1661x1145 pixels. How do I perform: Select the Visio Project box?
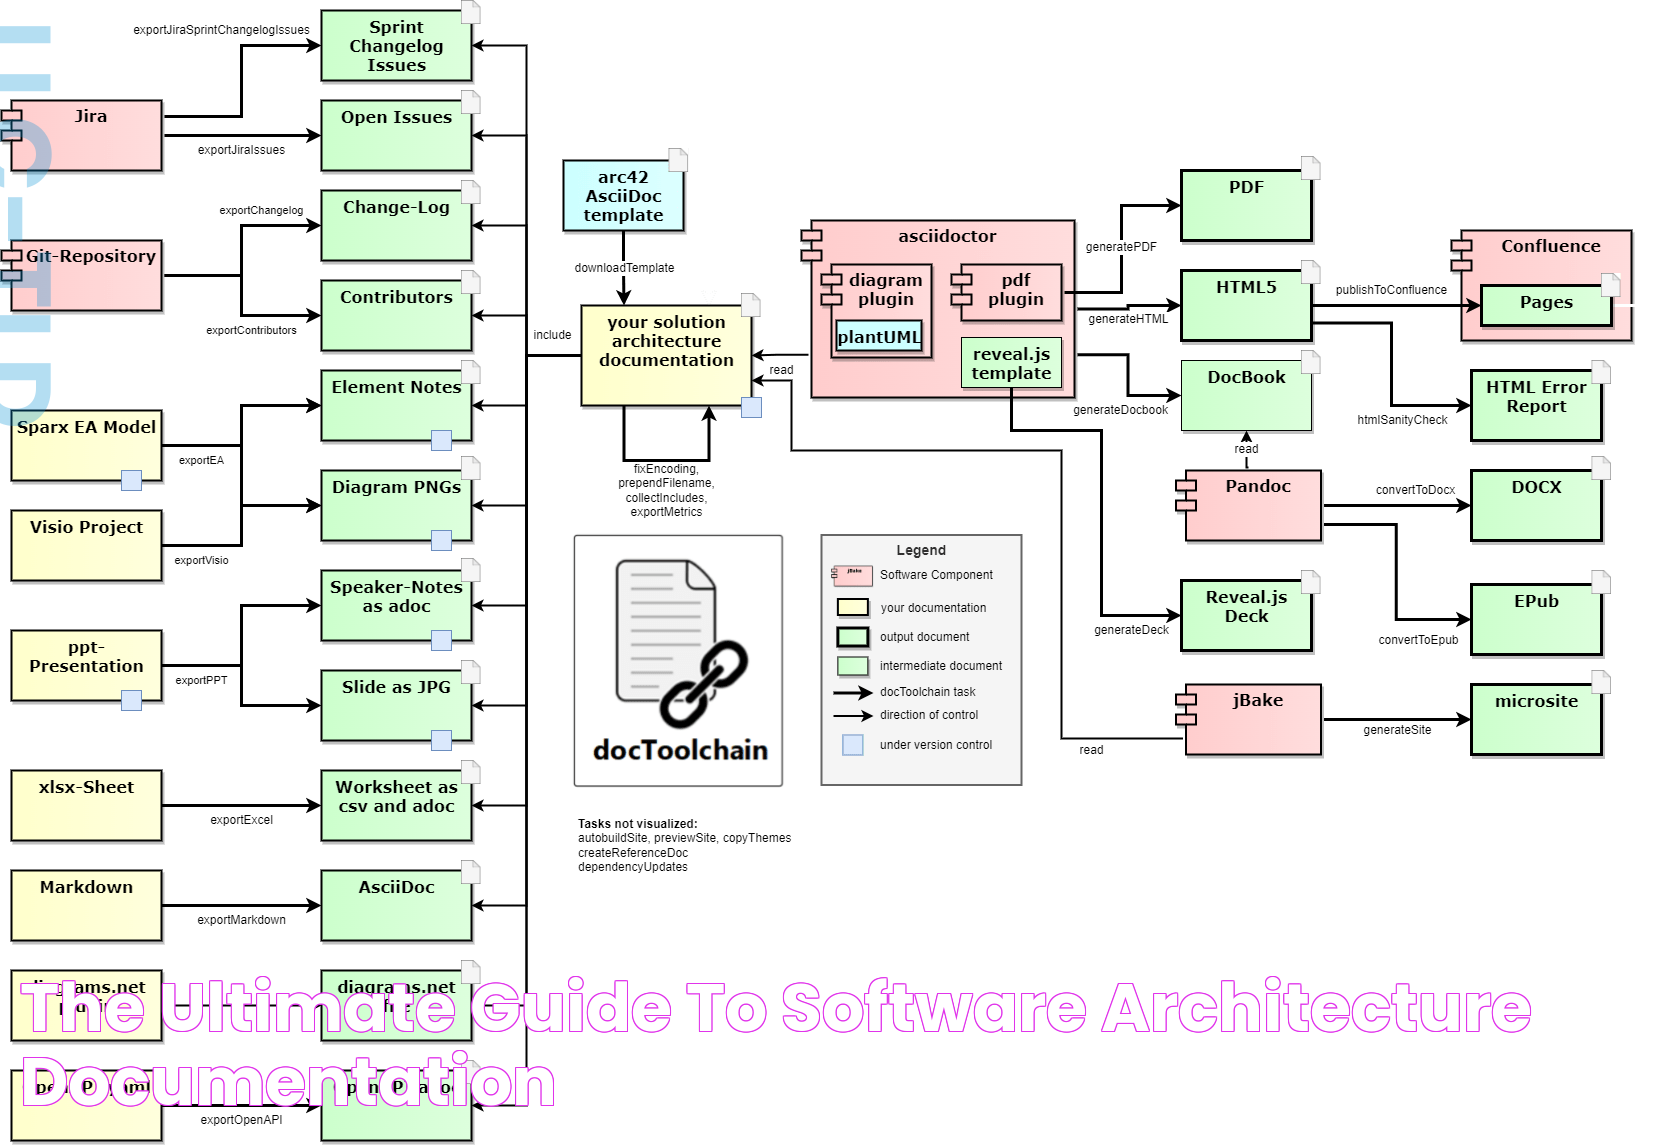click(86, 546)
